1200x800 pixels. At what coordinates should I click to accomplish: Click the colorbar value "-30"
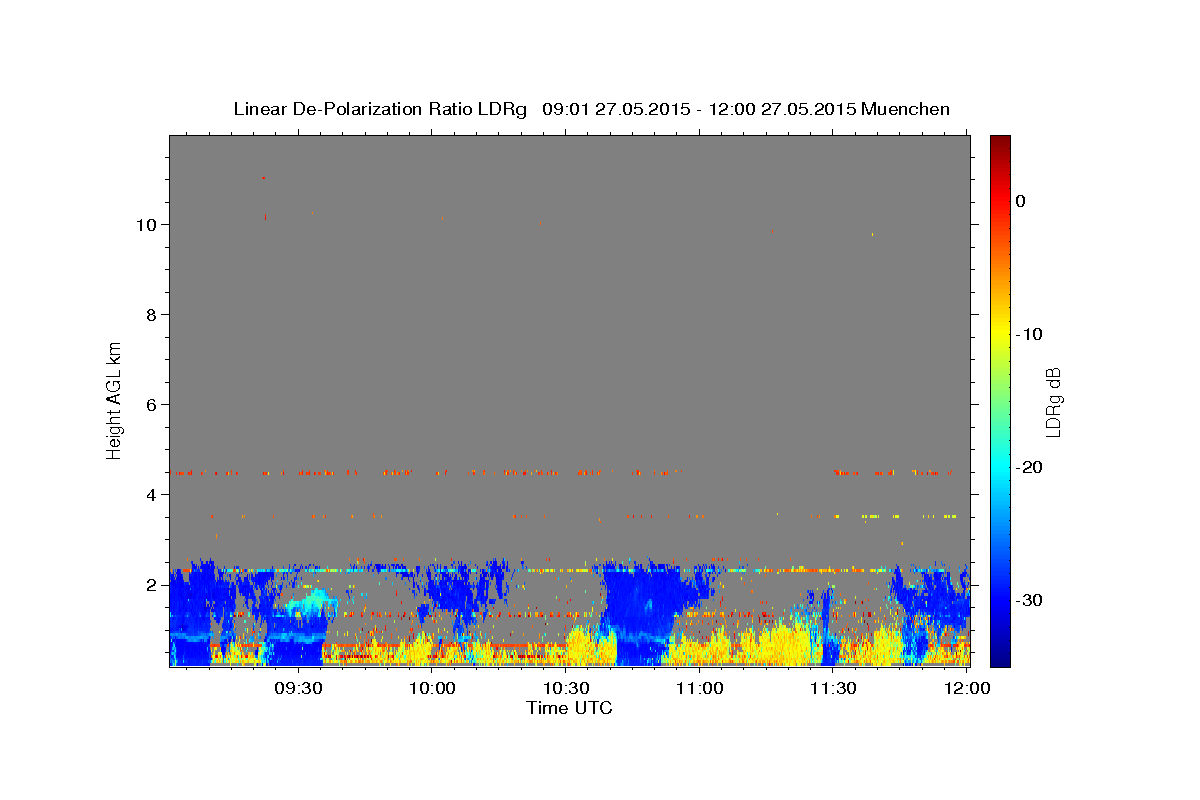[x=1030, y=600]
